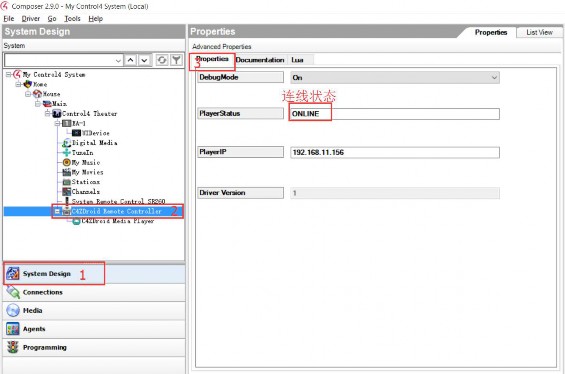This screenshot has height=374, width=565.
Task: Click the My Control4 System root icon
Action: [17, 75]
